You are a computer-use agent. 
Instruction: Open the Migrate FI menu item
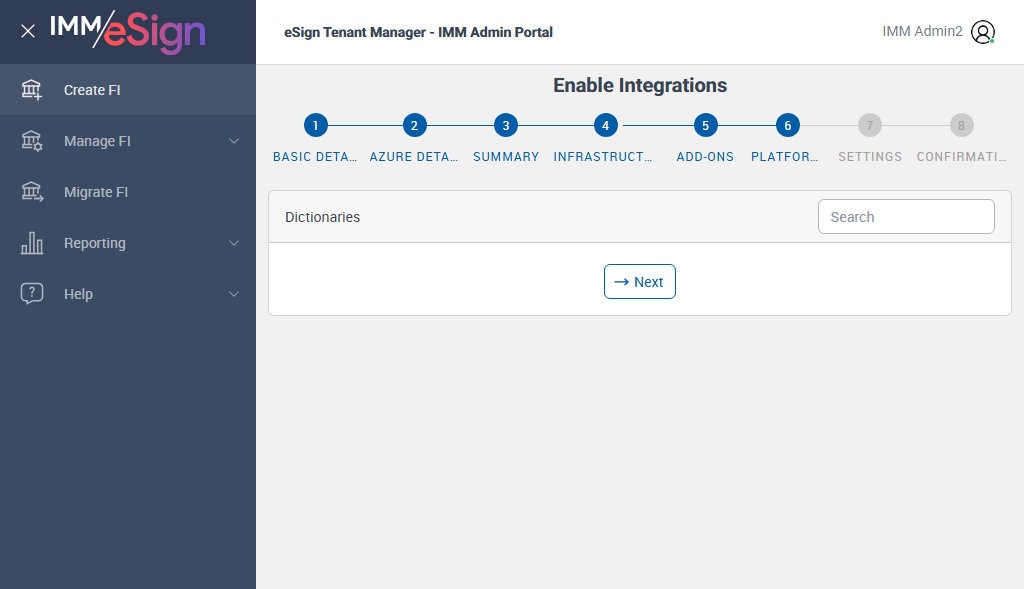pyautogui.click(x=128, y=191)
